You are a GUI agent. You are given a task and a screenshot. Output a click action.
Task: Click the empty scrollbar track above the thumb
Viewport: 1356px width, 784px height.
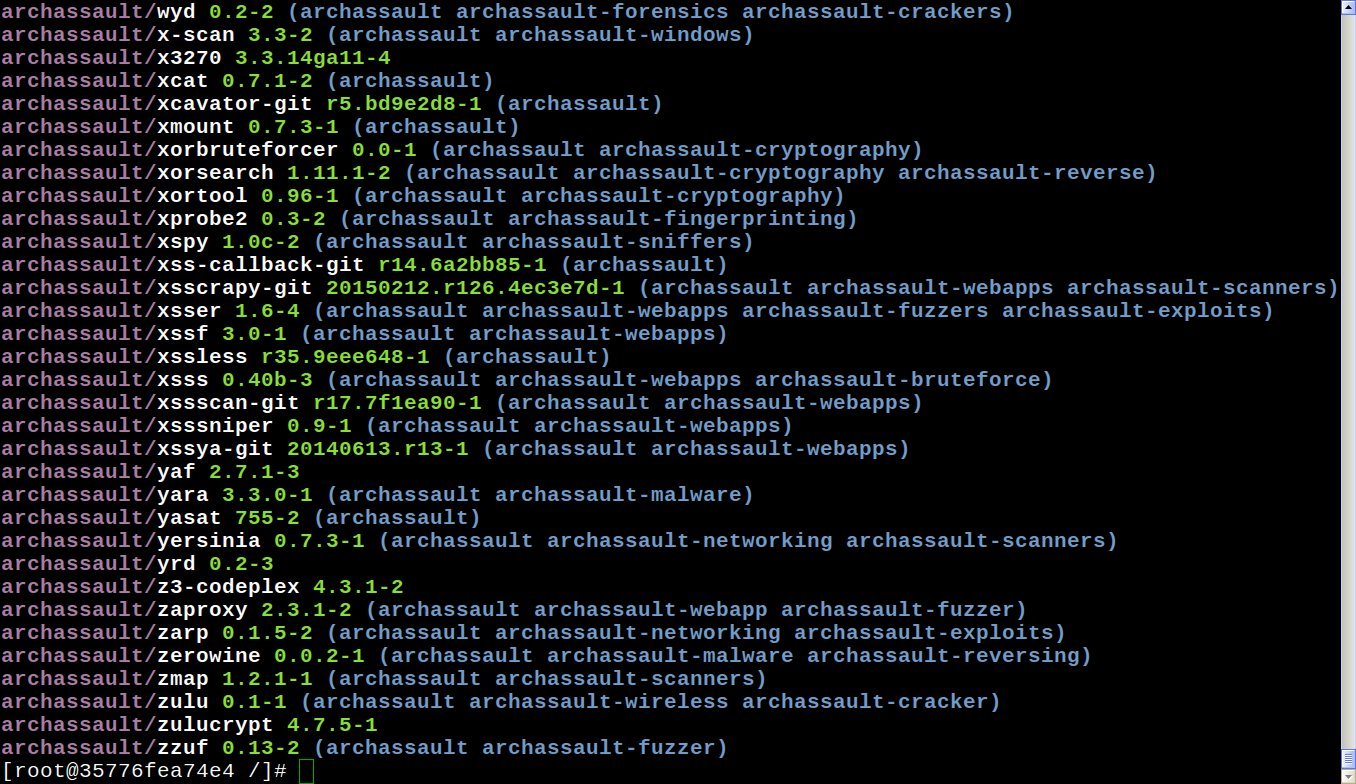click(x=1348, y=380)
